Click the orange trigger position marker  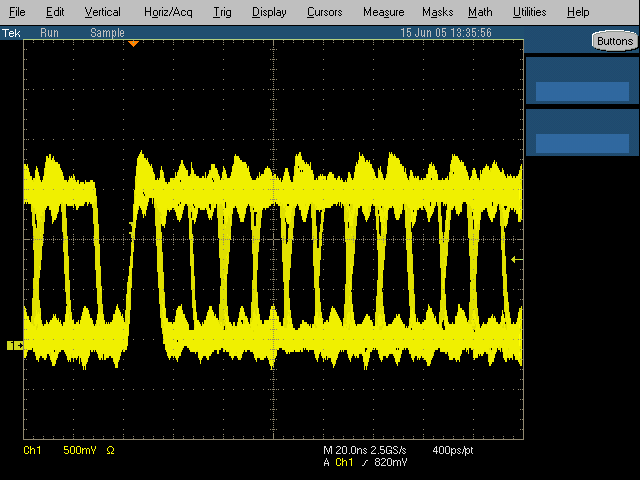133,43
